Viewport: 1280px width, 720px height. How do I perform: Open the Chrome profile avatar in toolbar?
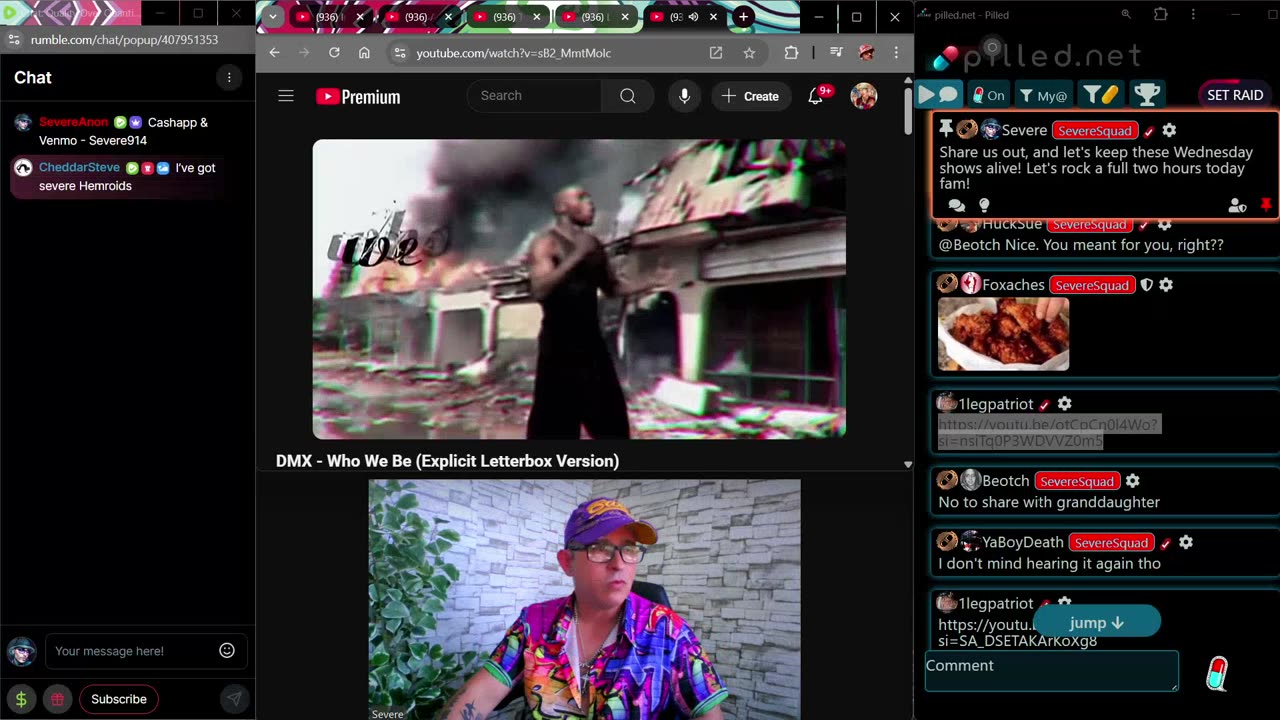(866, 53)
